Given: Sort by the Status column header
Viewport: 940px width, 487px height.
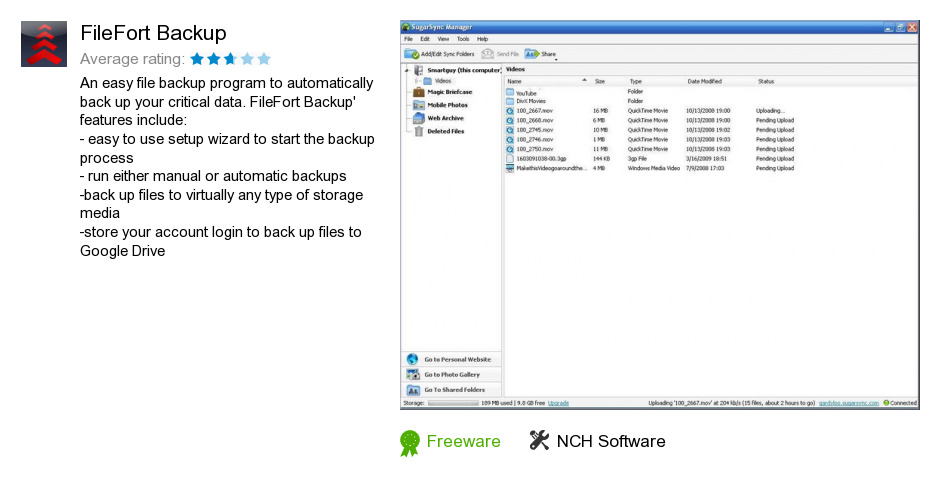Looking at the screenshot, I should coord(766,81).
